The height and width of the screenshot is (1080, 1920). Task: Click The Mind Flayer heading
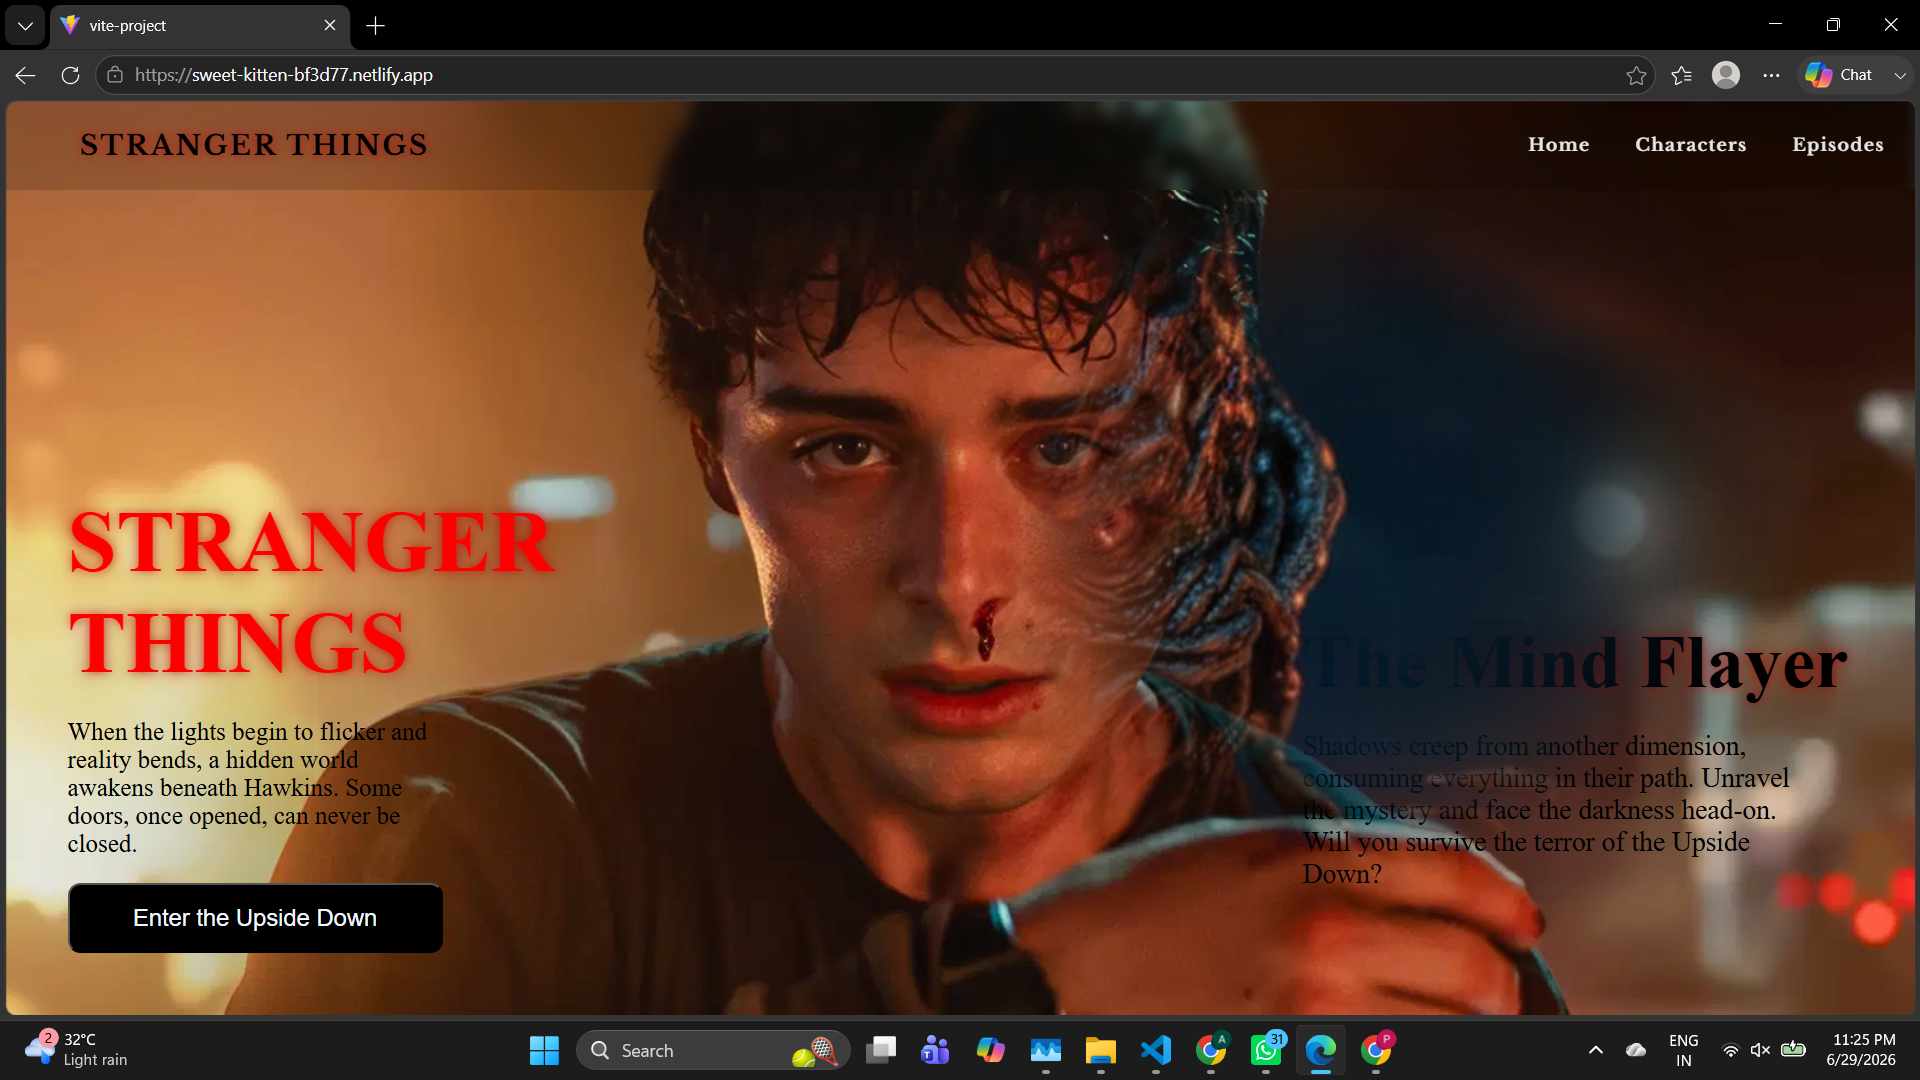click(1576, 664)
